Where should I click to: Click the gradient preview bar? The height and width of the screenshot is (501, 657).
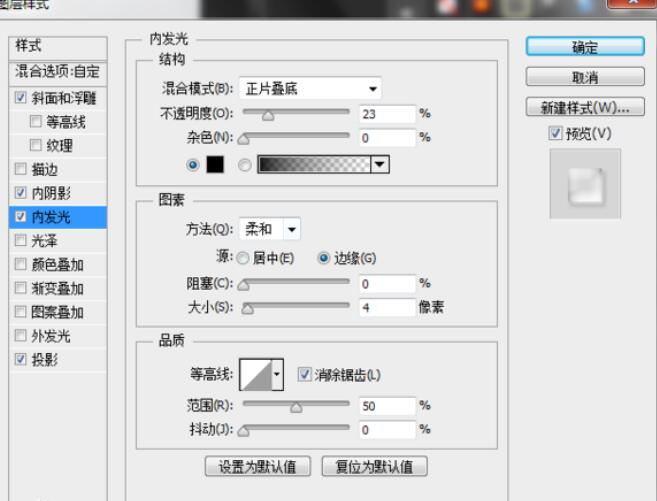pyautogui.click(x=314, y=165)
